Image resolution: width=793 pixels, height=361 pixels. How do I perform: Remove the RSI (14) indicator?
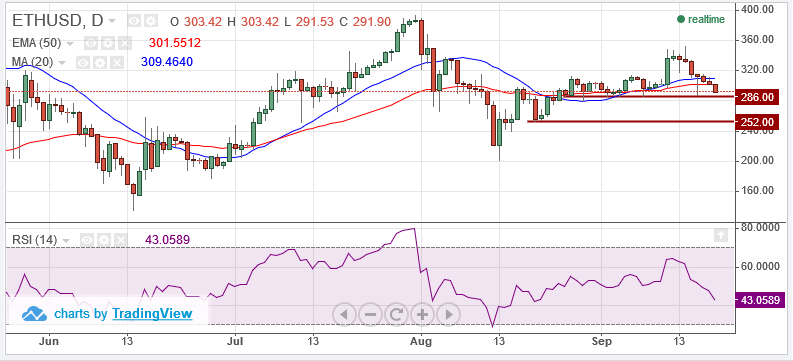point(120,240)
